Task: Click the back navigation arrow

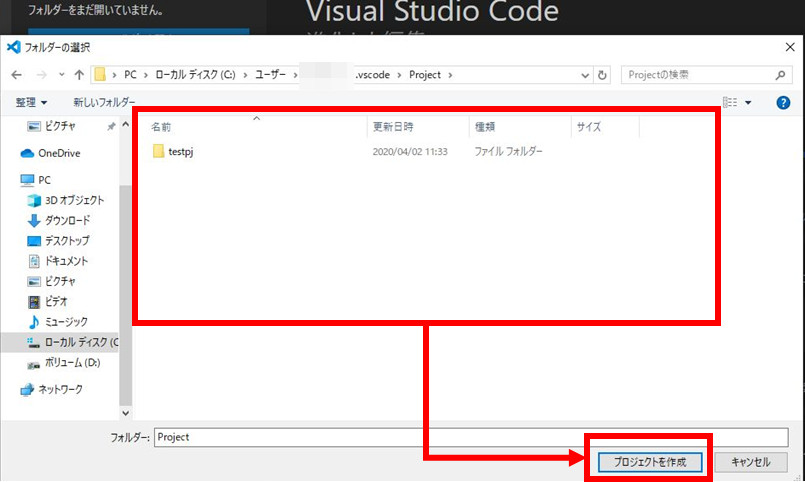Action: (x=16, y=75)
